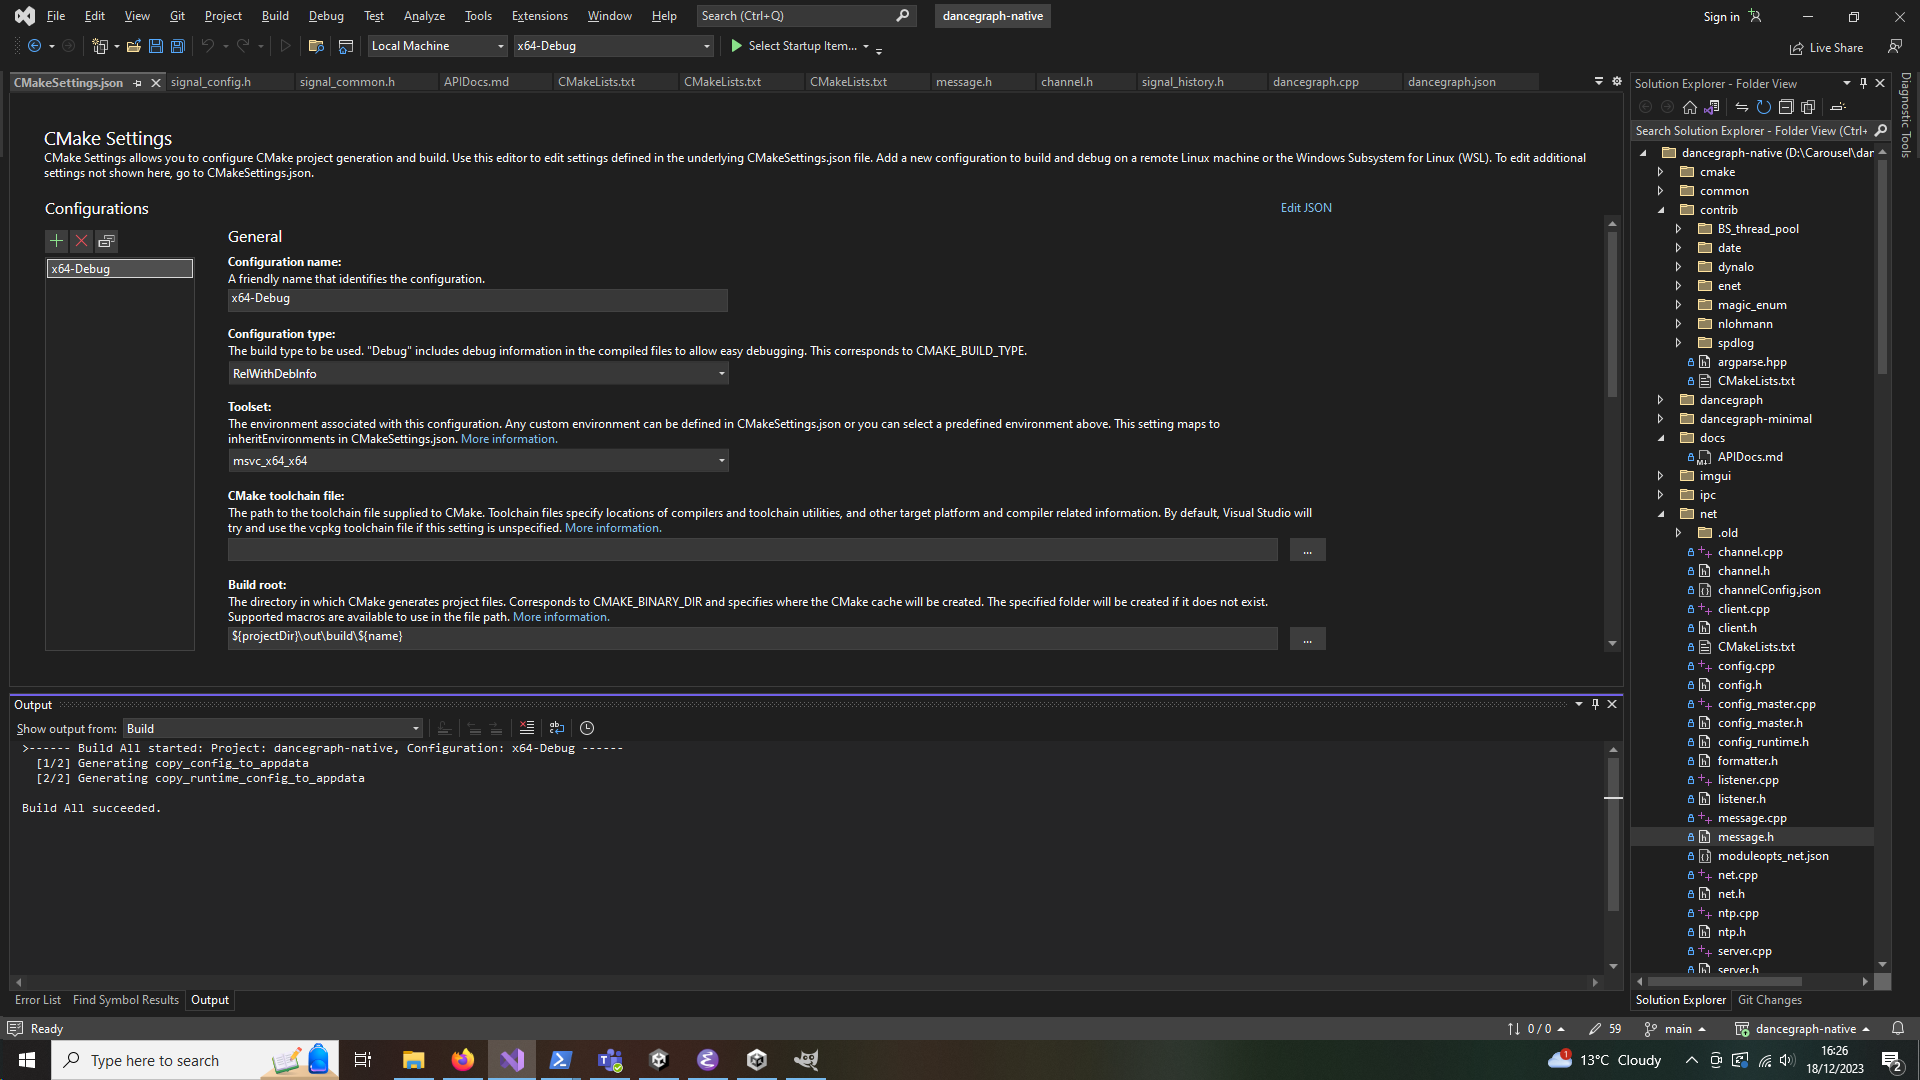Remove the selected configuration with red X icon

pos(81,241)
